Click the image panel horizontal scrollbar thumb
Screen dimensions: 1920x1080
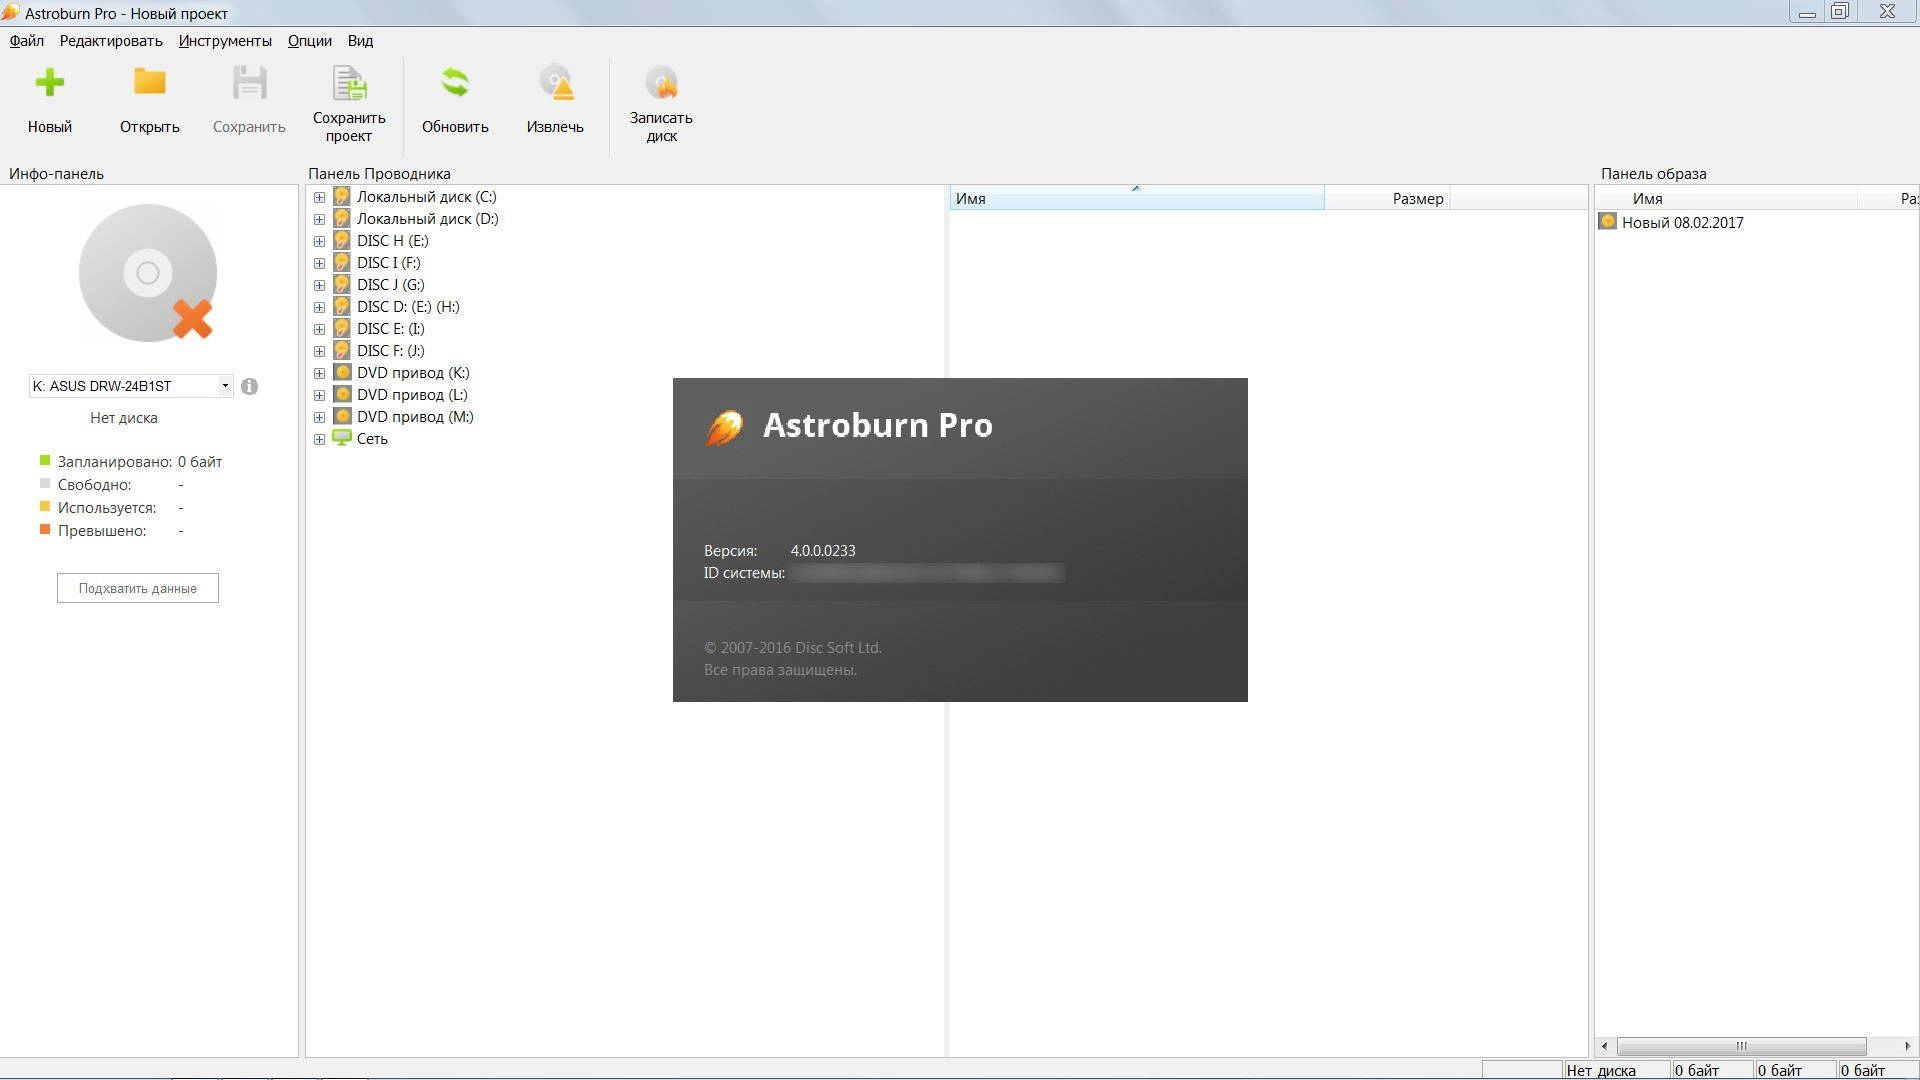[1741, 1046]
